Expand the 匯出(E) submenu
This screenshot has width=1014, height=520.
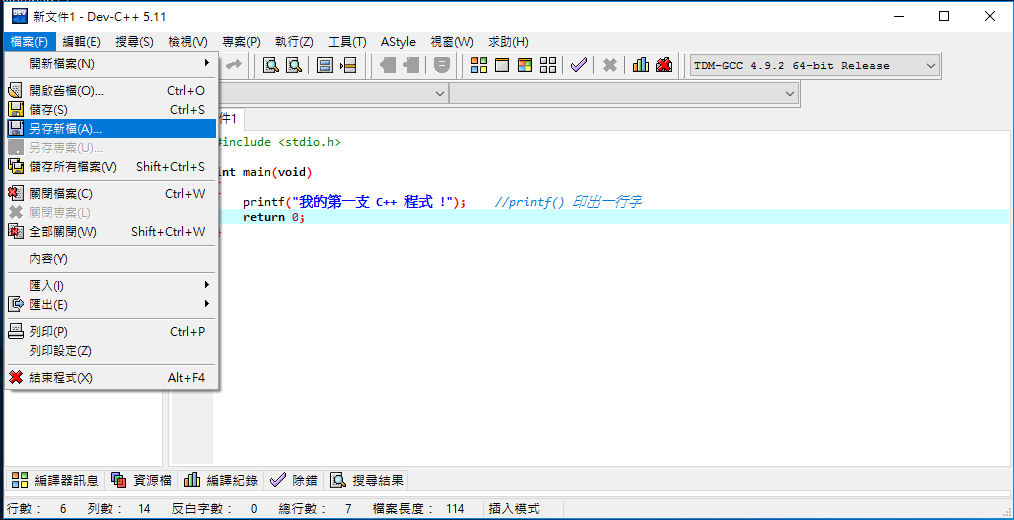tap(111, 304)
